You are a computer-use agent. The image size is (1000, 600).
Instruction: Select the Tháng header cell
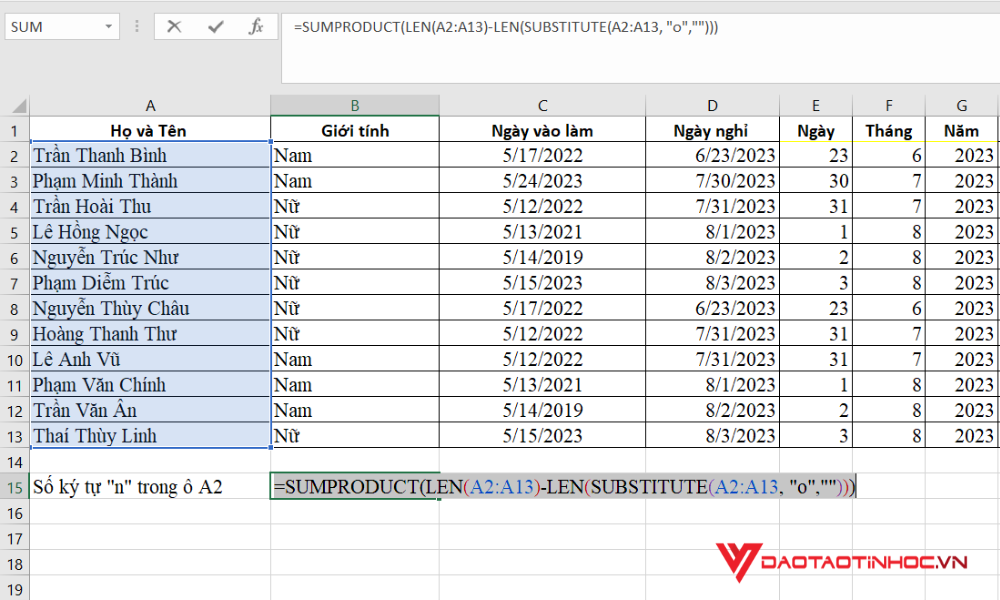[888, 130]
